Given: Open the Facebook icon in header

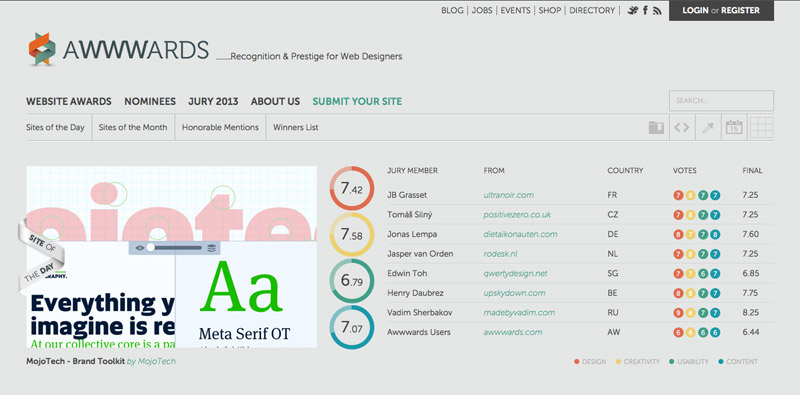Looking at the screenshot, I should [645, 10].
